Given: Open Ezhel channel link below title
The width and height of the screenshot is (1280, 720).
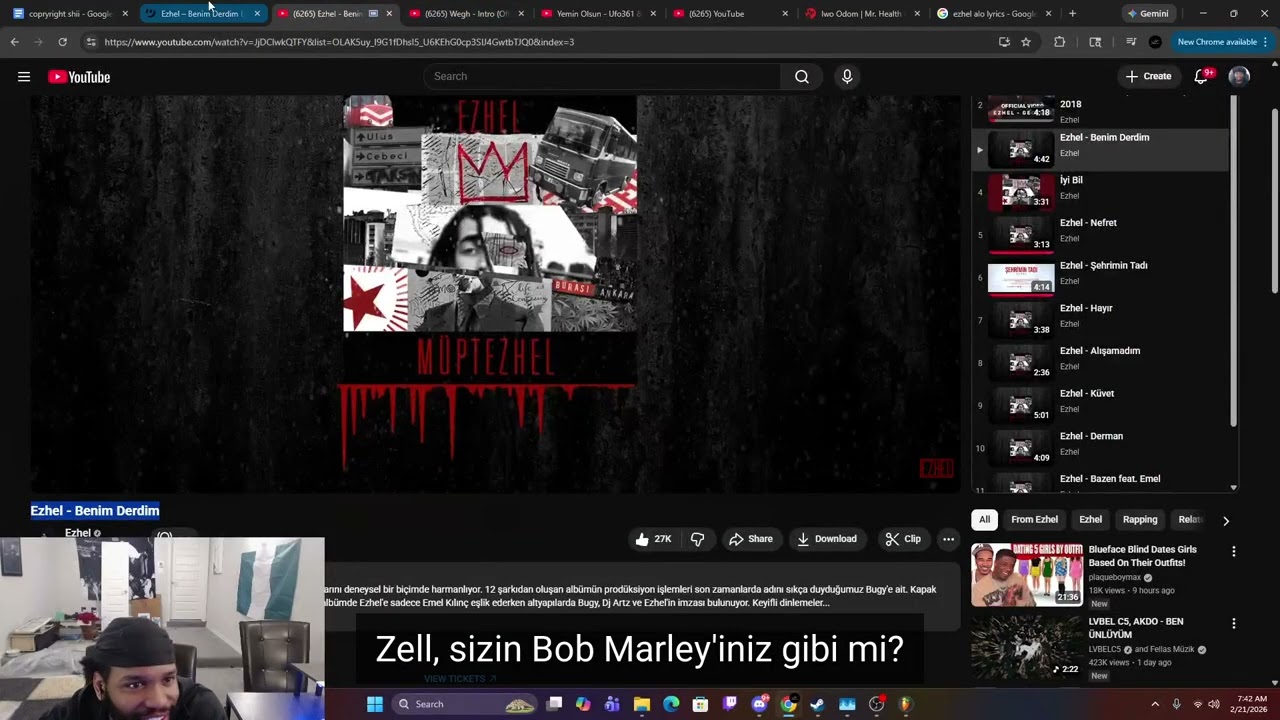Looking at the screenshot, I should click(78, 533).
